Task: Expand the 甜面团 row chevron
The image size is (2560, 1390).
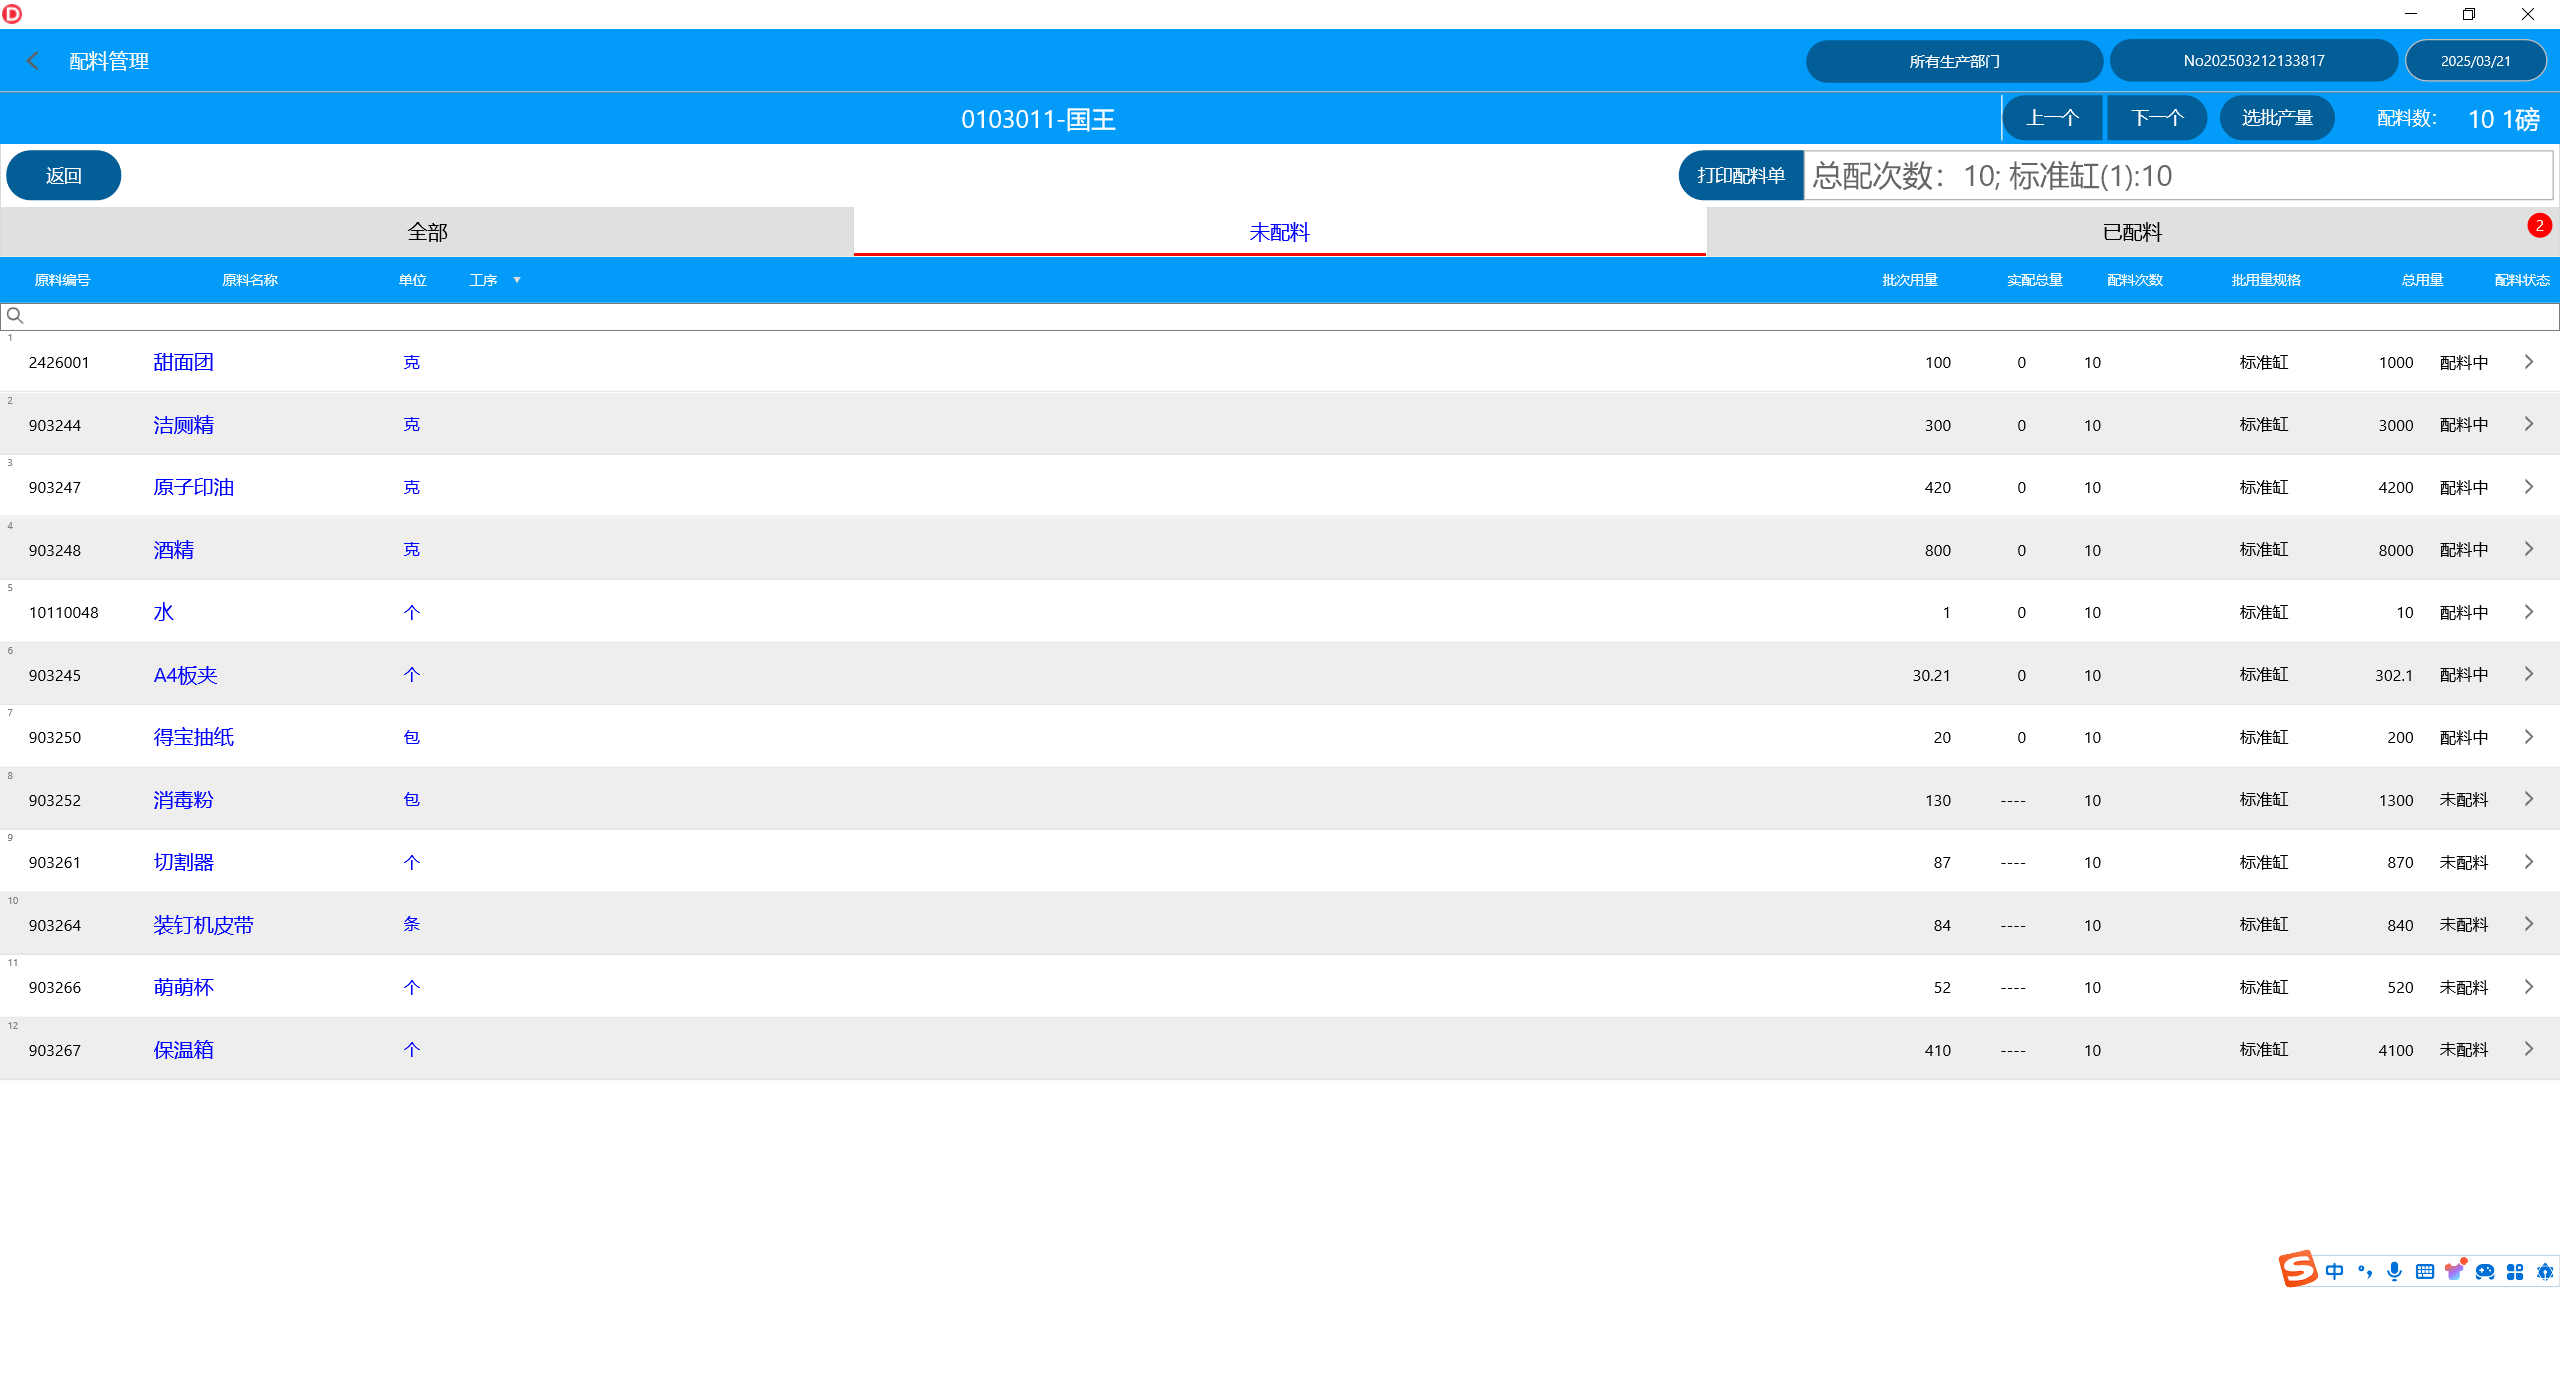Action: 2528,362
